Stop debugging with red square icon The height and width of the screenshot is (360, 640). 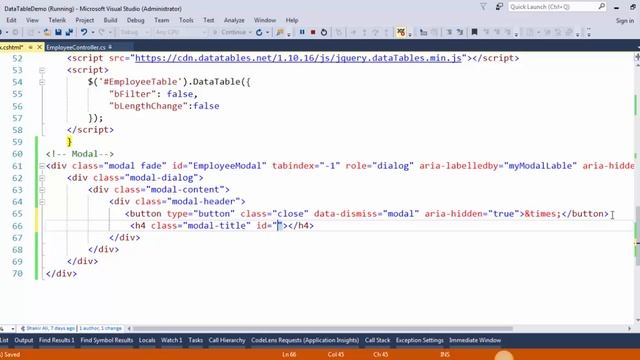tap(313, 32)
